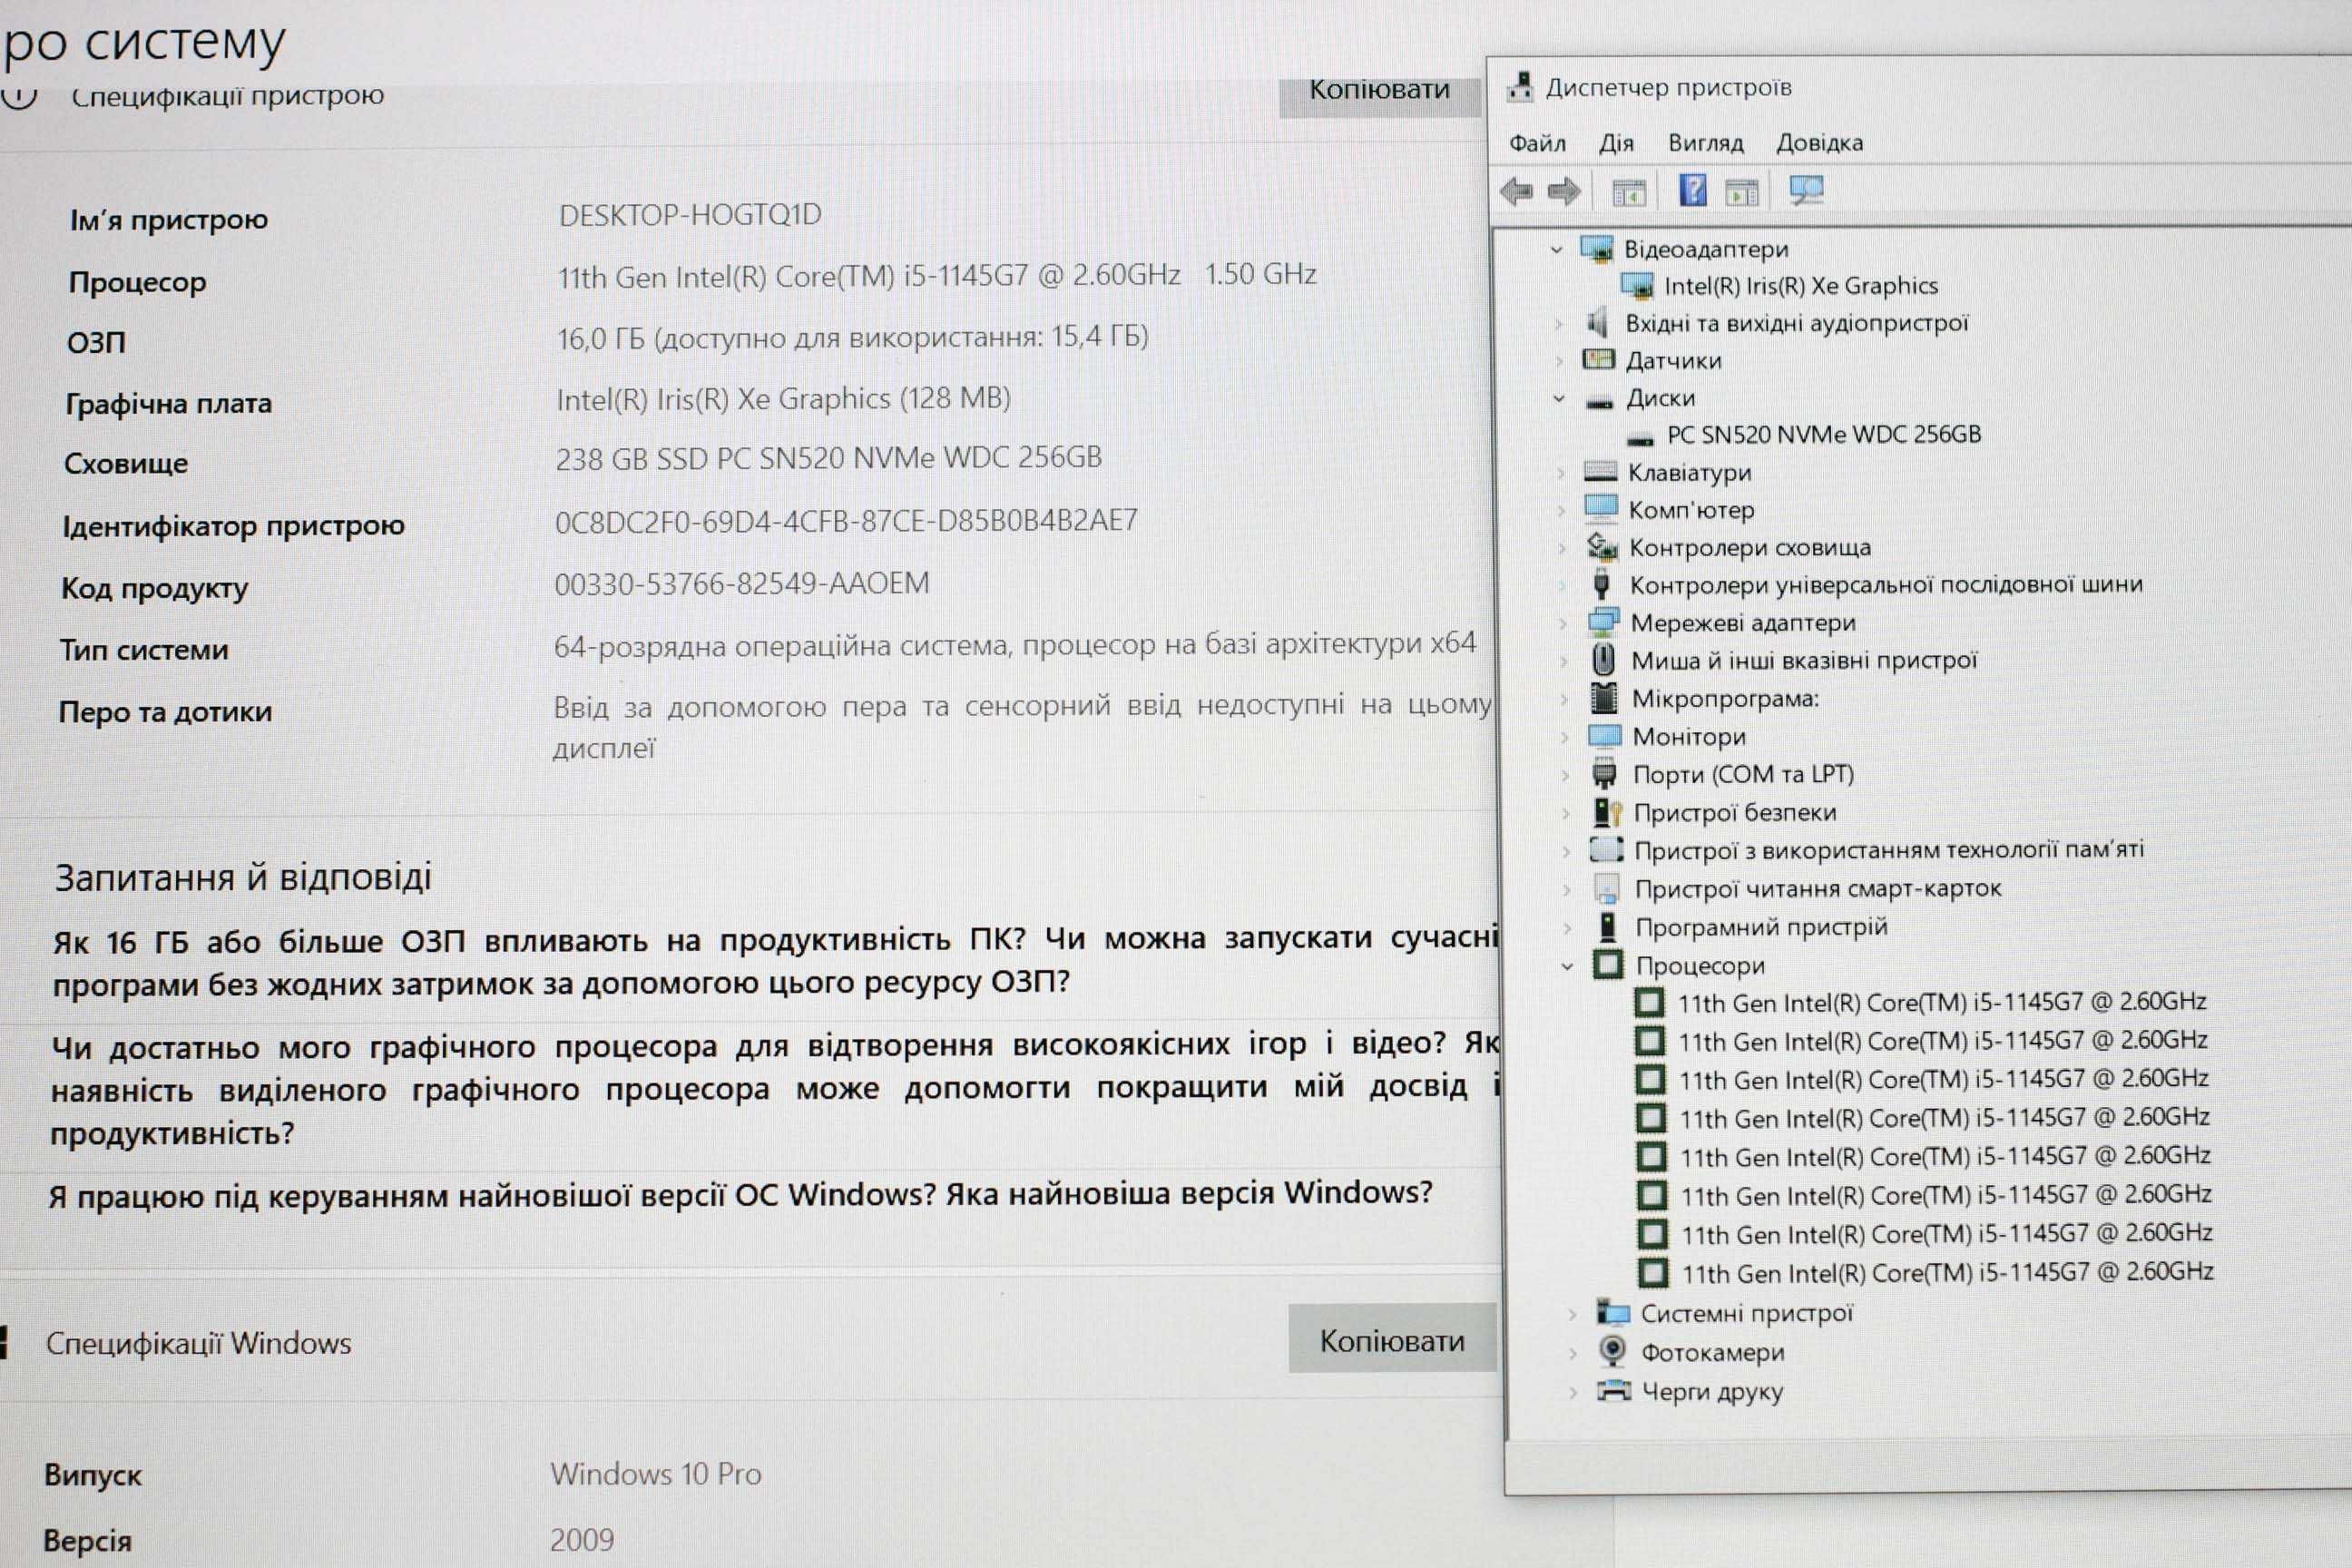Select Пристрої з використанням технології пам'яті
The height and width of the screenshot is (1568, 2352).
click(x=1888, y=850)
